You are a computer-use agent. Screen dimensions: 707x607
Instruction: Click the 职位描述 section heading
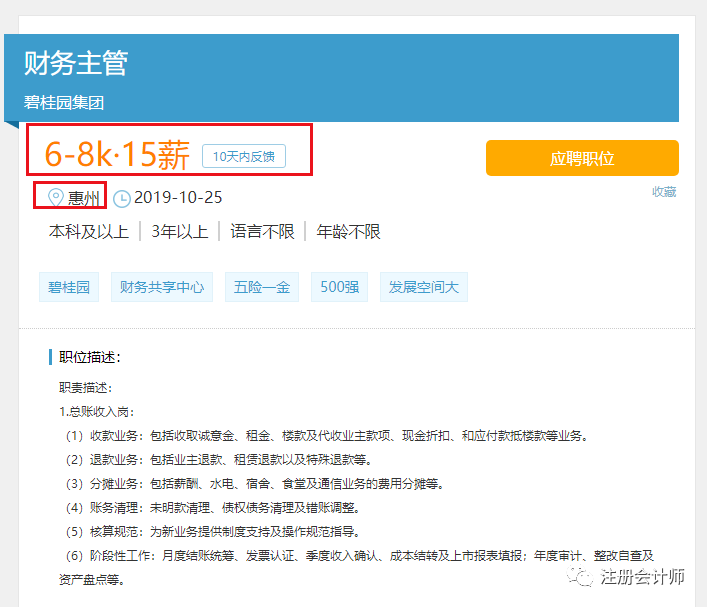(90, 357)
